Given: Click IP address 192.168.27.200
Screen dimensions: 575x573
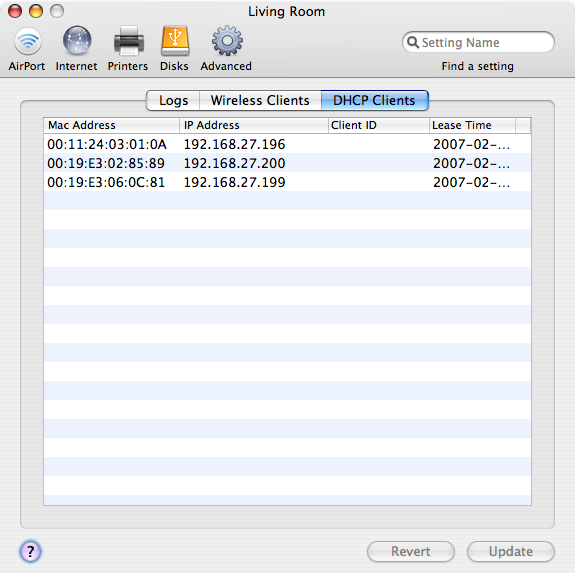Looking at the screenshot, I should (234, 163).
